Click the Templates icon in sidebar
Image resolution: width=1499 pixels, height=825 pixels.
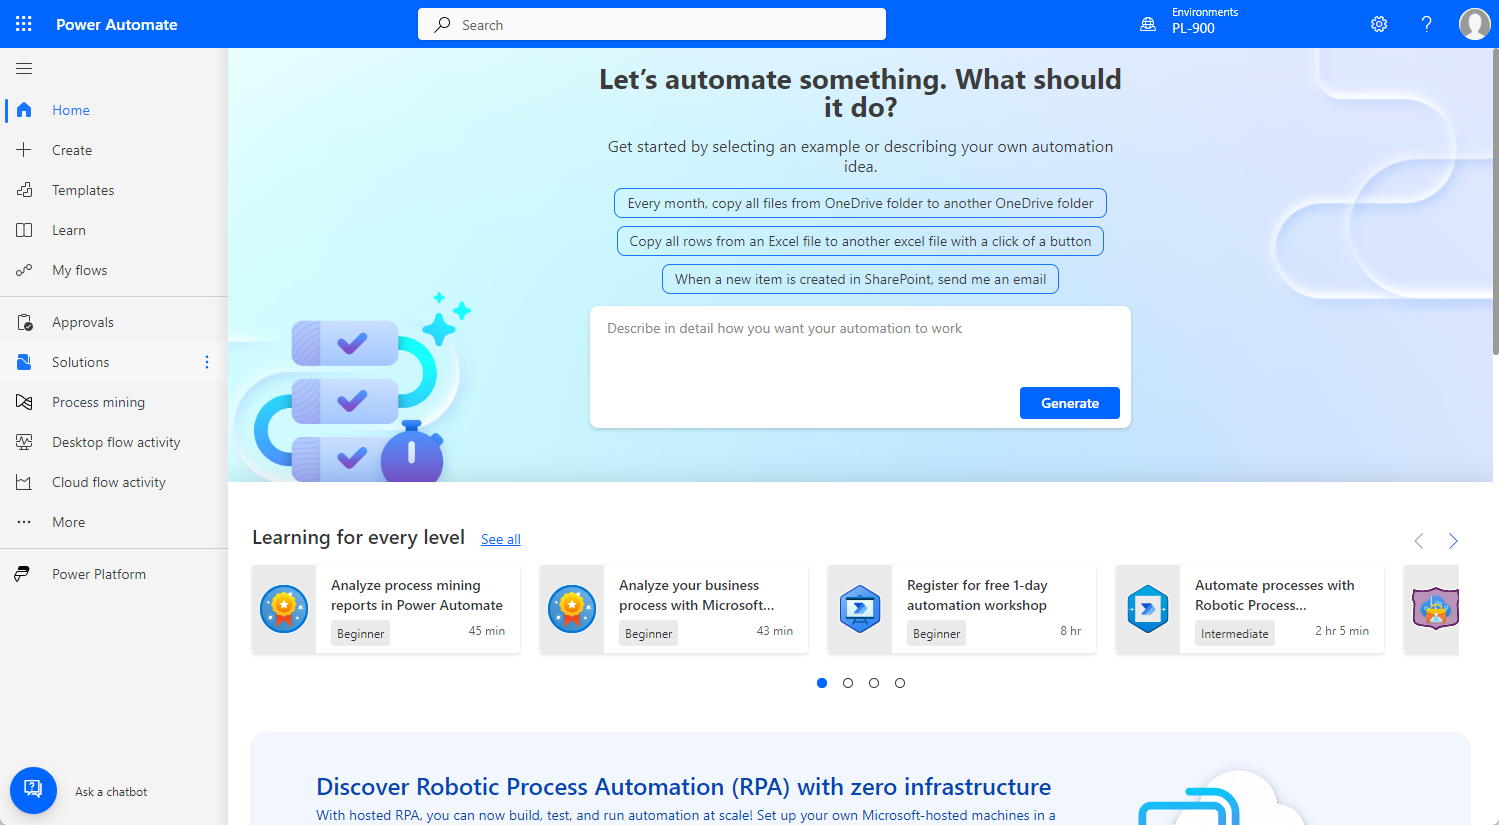click(x=24, y=190)
